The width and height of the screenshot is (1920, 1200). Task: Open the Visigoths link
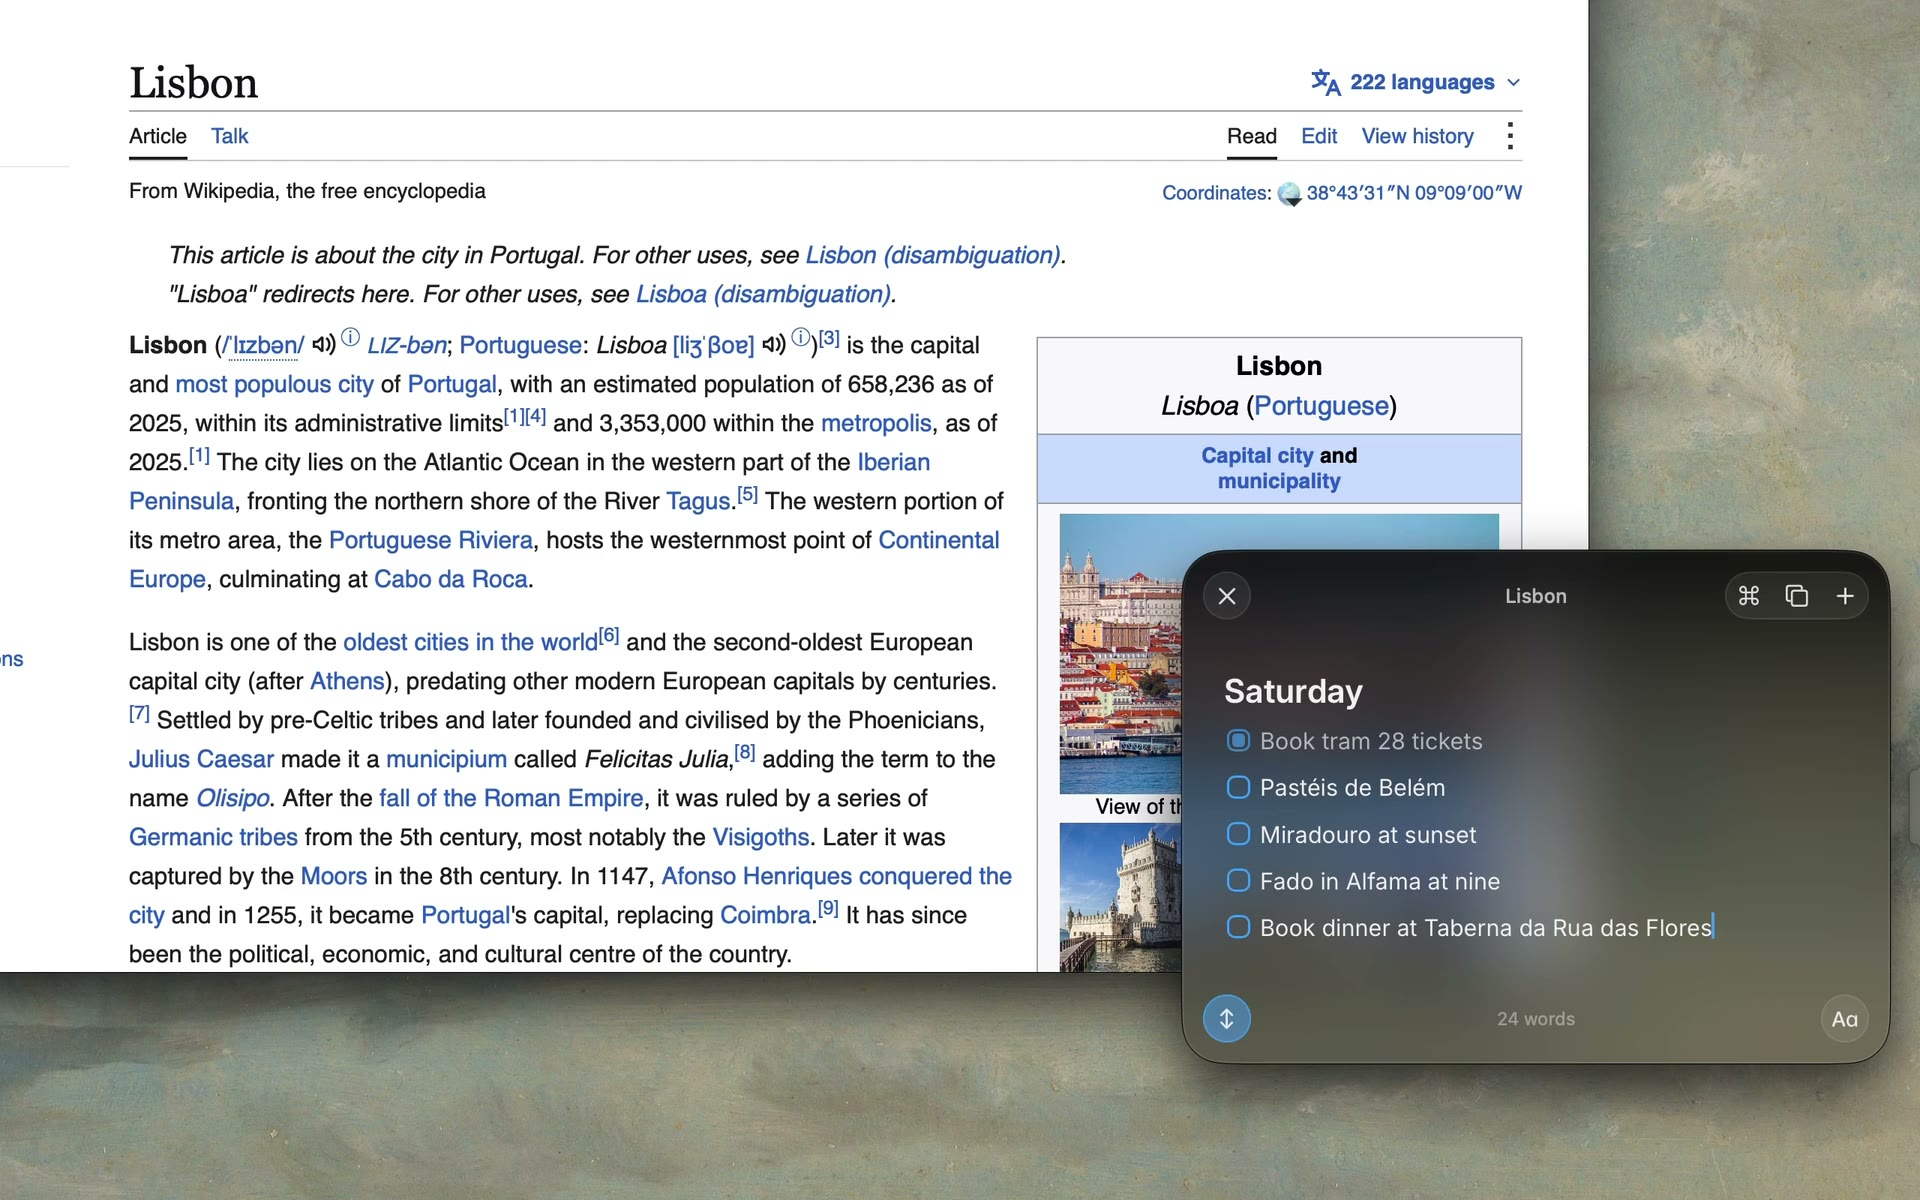coord(761,837)
